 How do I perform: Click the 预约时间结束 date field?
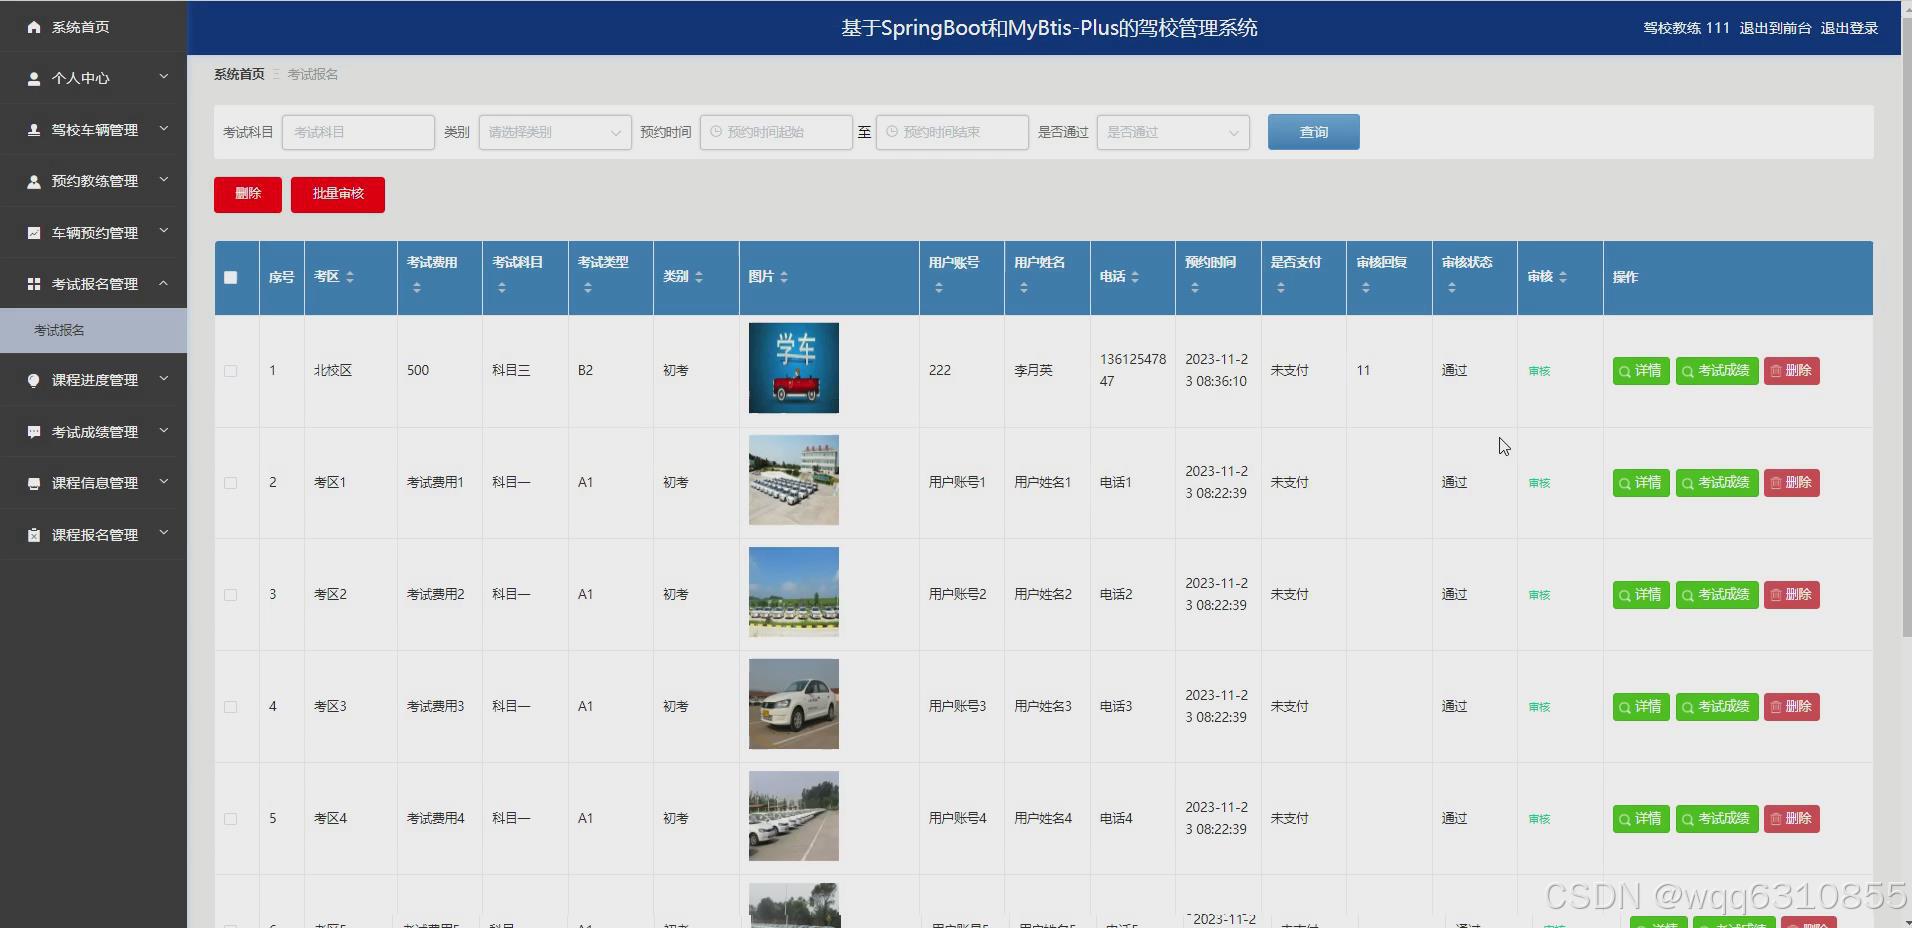(952, 132)
